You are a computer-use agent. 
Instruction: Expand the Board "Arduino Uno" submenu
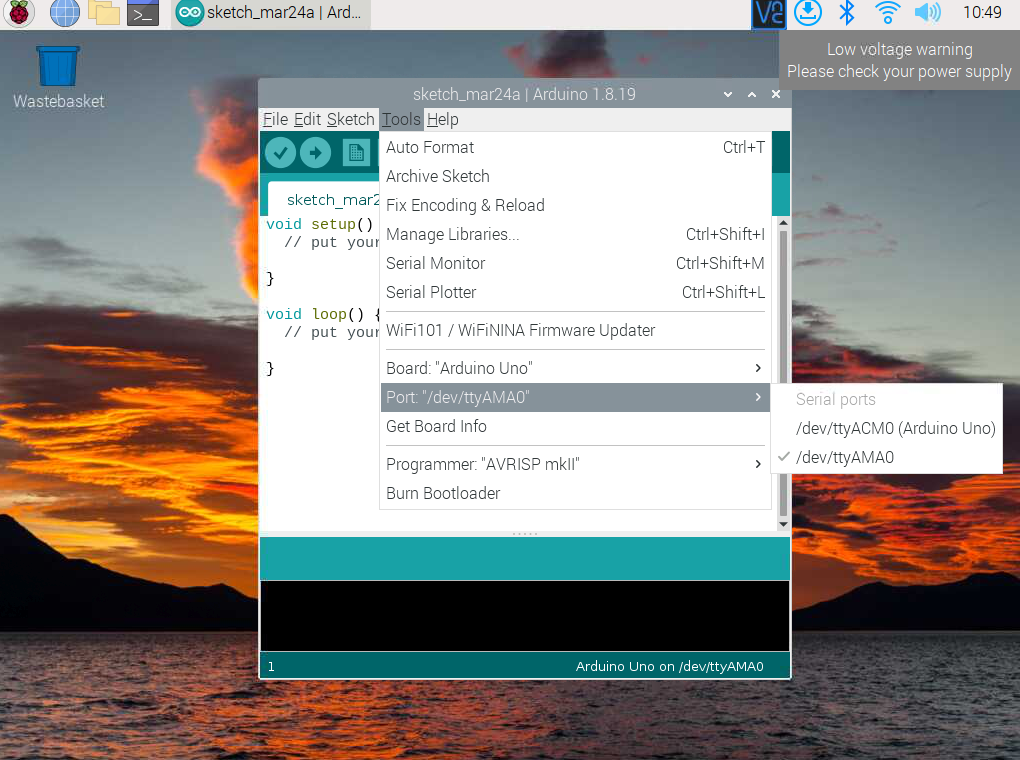575,368
